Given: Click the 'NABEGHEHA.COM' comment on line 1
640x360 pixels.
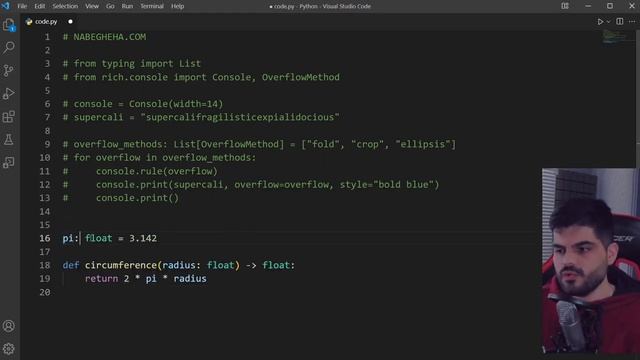Looking at the screenshot, I should point(109,37).
